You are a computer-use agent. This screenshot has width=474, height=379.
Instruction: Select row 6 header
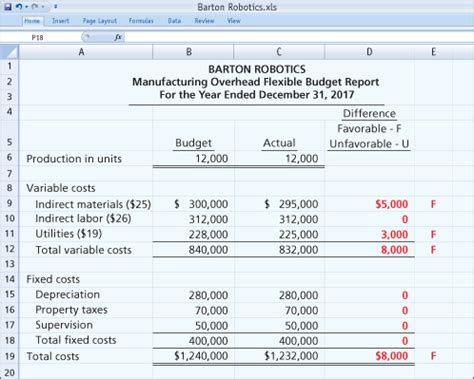click(10, 157)
